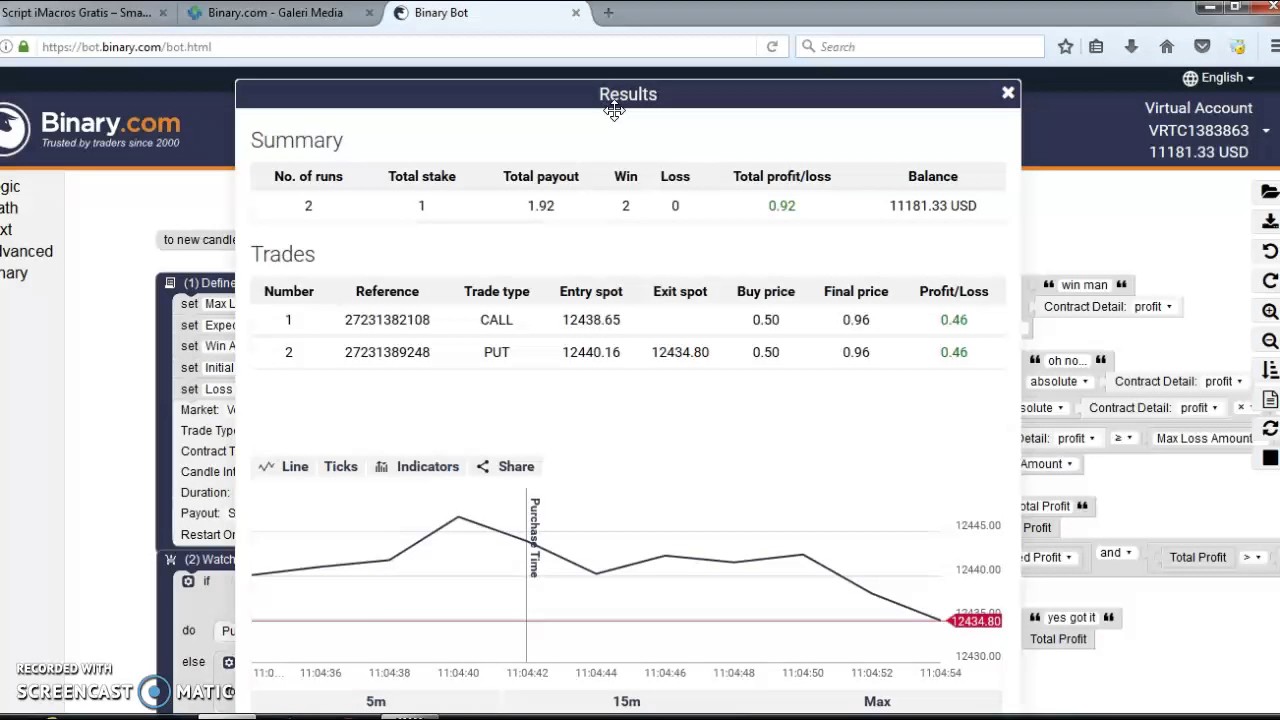This screenshot has width=1280, height=720.
Task: Click the save/download blocks icon
Action: [x=1270, y=221]
